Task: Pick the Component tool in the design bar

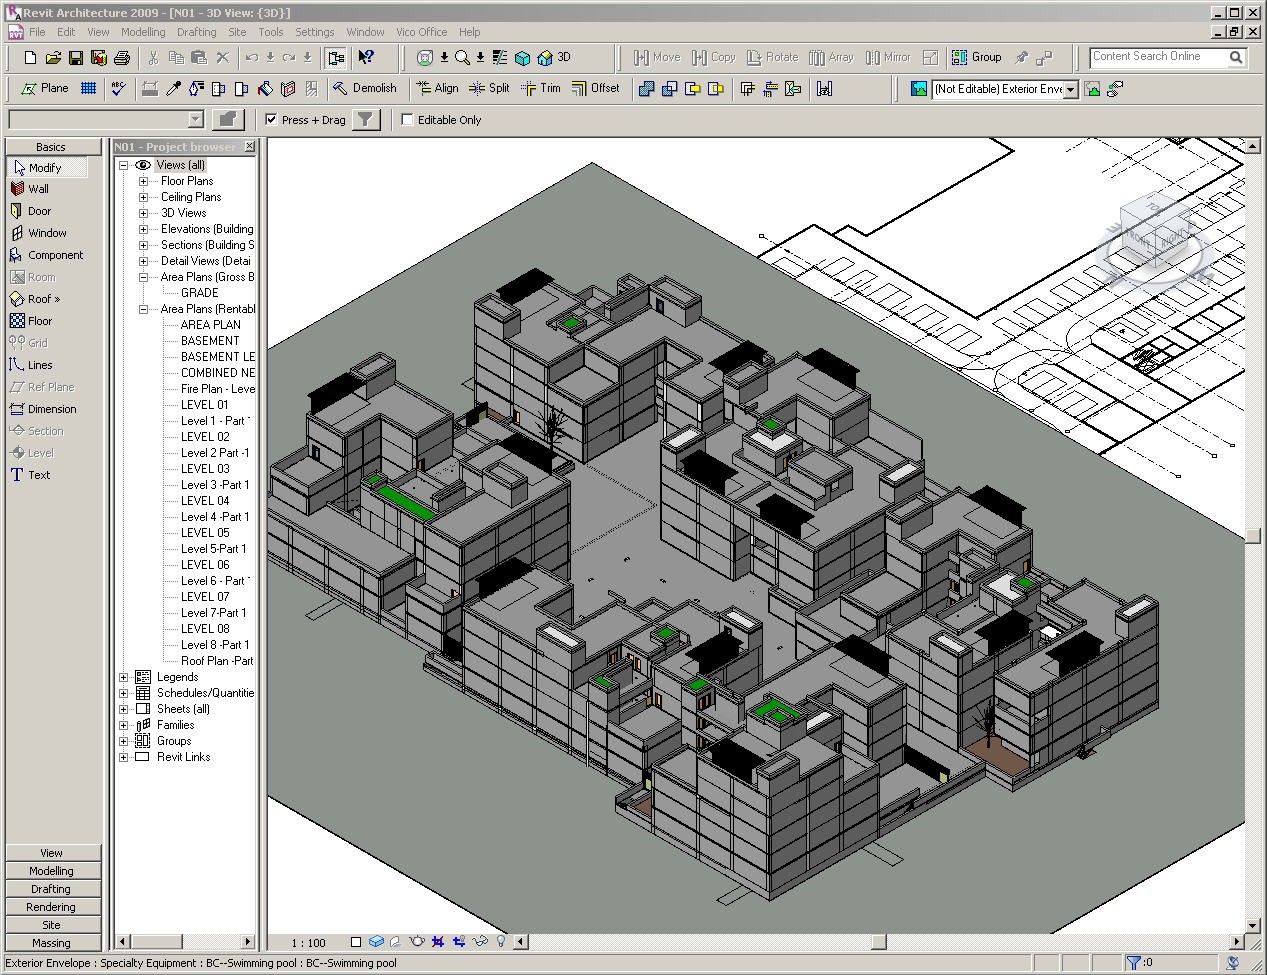Action: coord(46,255)
